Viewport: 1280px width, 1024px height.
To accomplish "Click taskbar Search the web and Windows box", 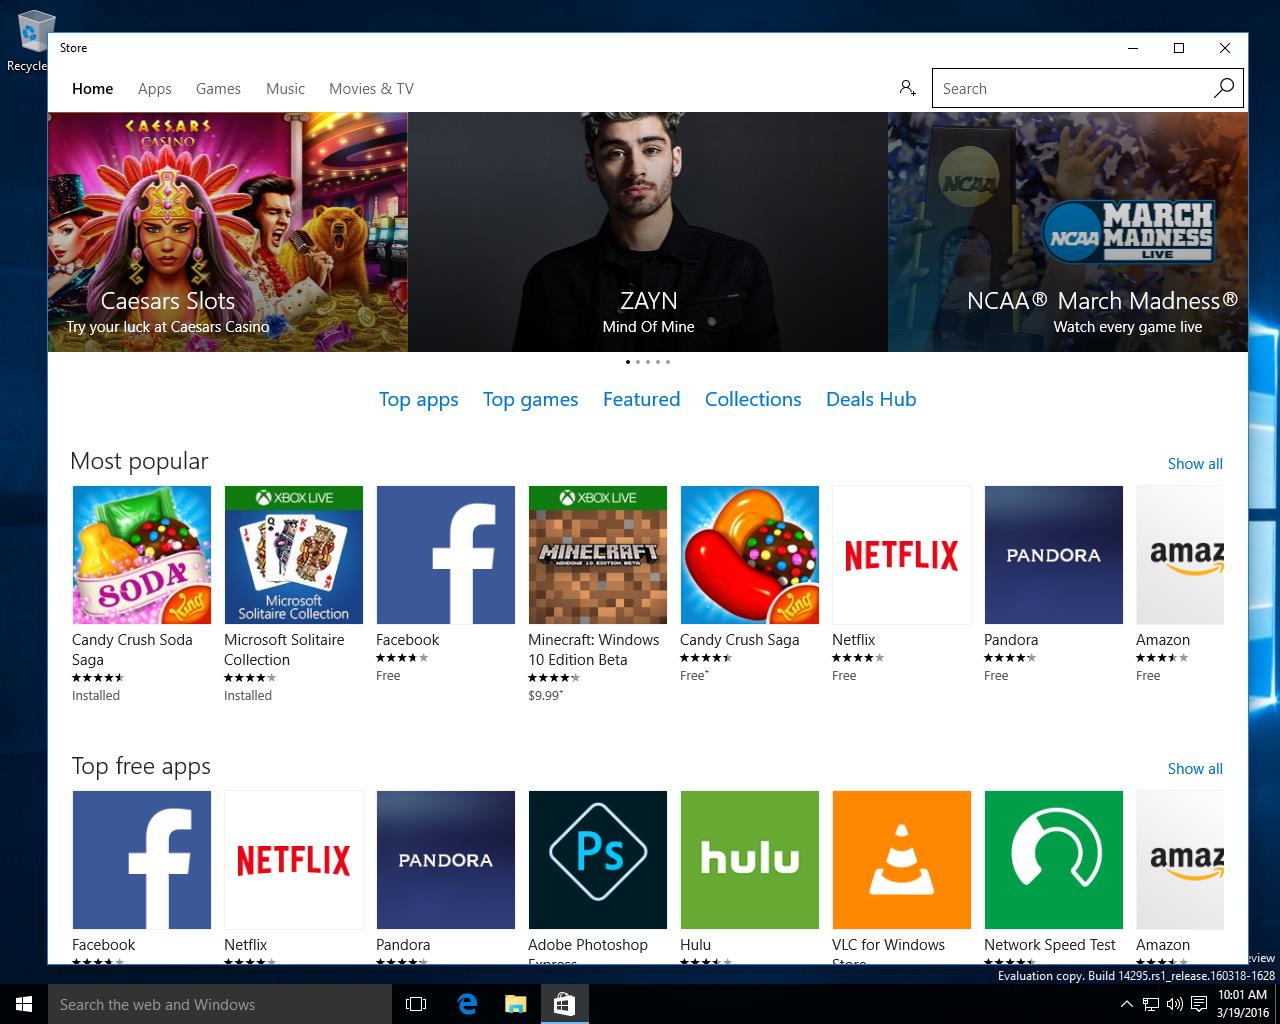I will click(x=219, y=1004).
